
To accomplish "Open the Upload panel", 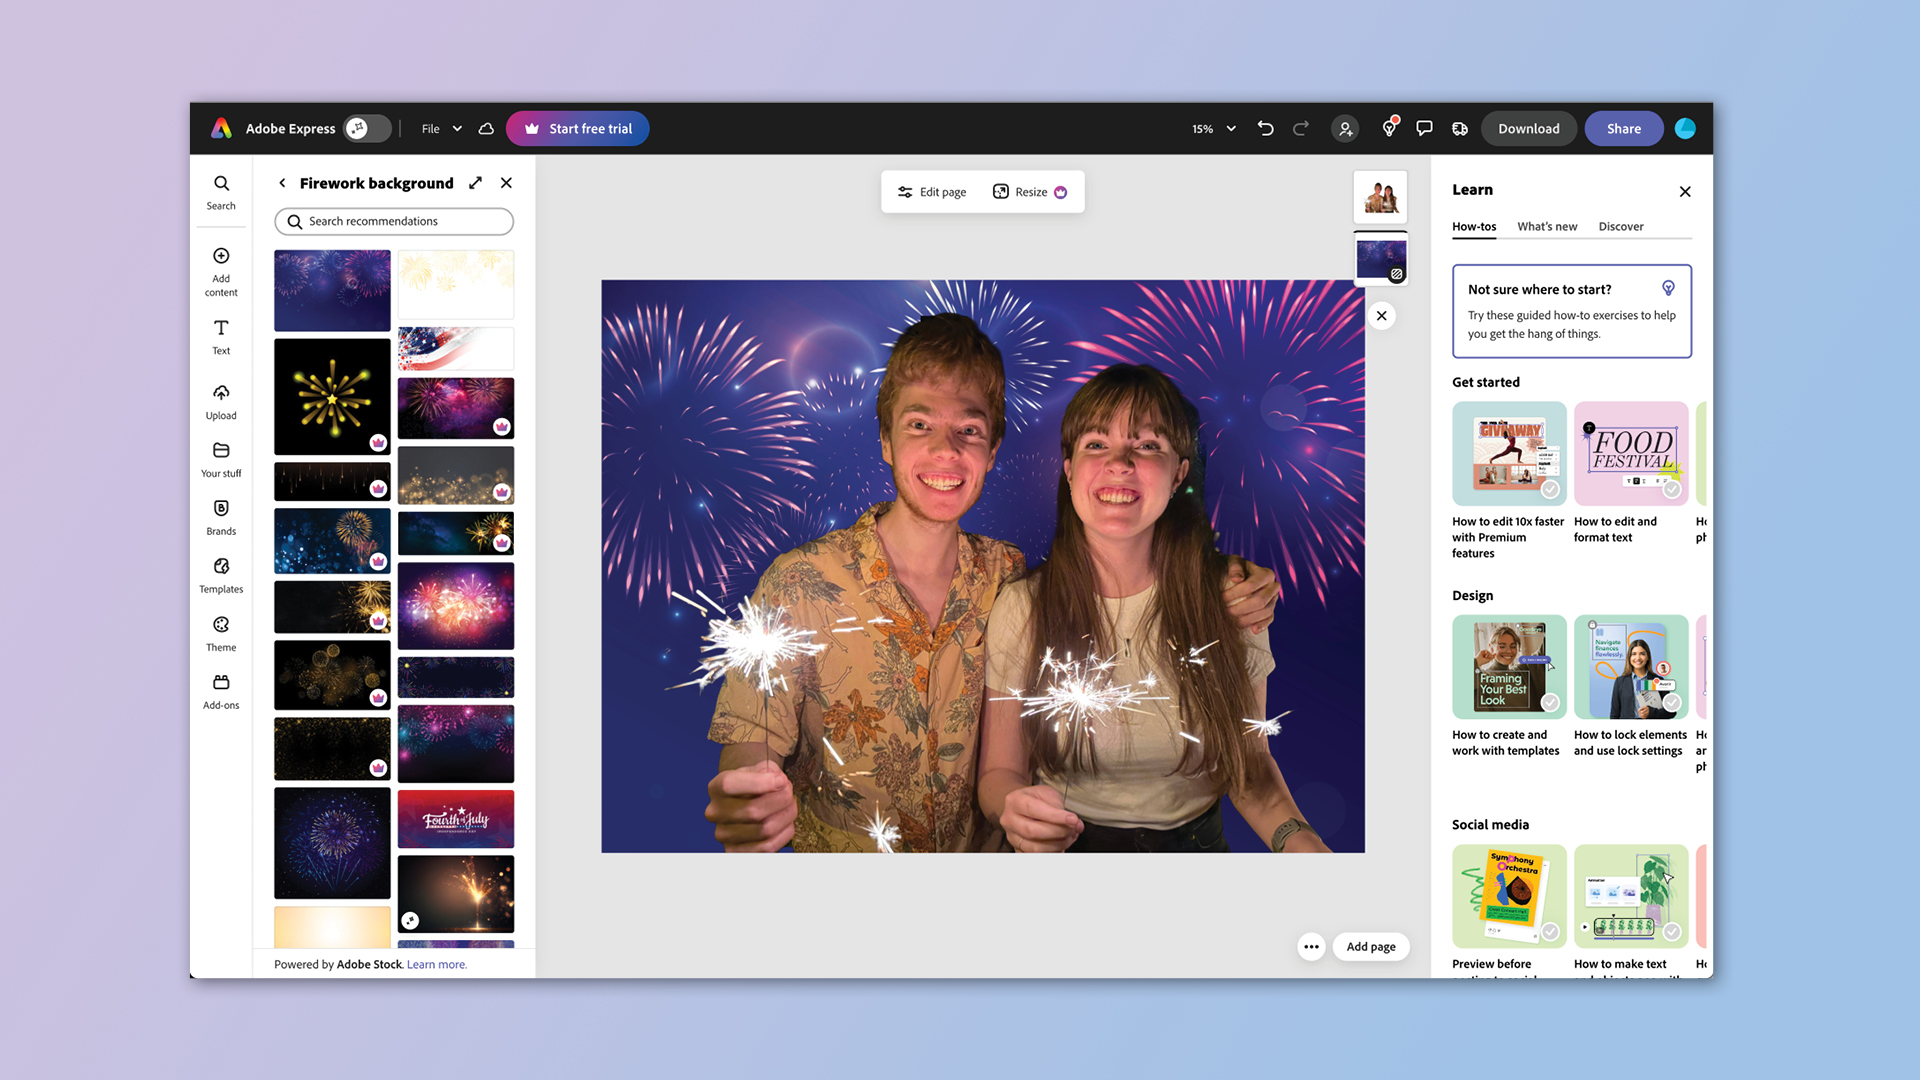I will point(220,400).
